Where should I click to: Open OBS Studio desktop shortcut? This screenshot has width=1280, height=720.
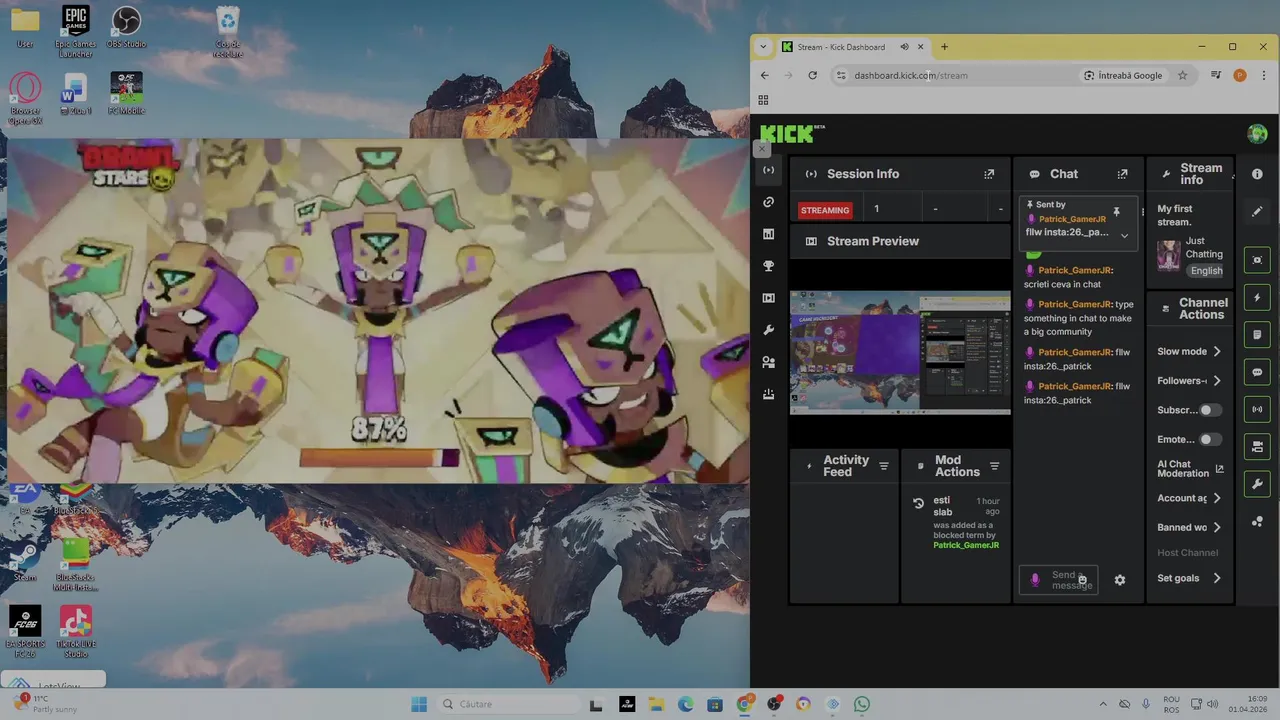pyautogui.click(x=126, y=28)
